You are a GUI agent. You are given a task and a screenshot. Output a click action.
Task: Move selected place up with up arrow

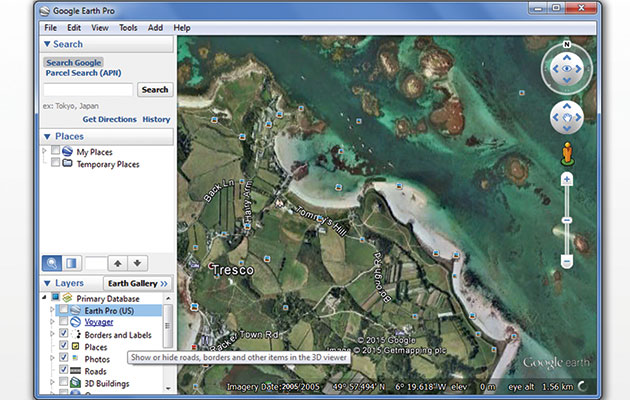tap(117, 263)
